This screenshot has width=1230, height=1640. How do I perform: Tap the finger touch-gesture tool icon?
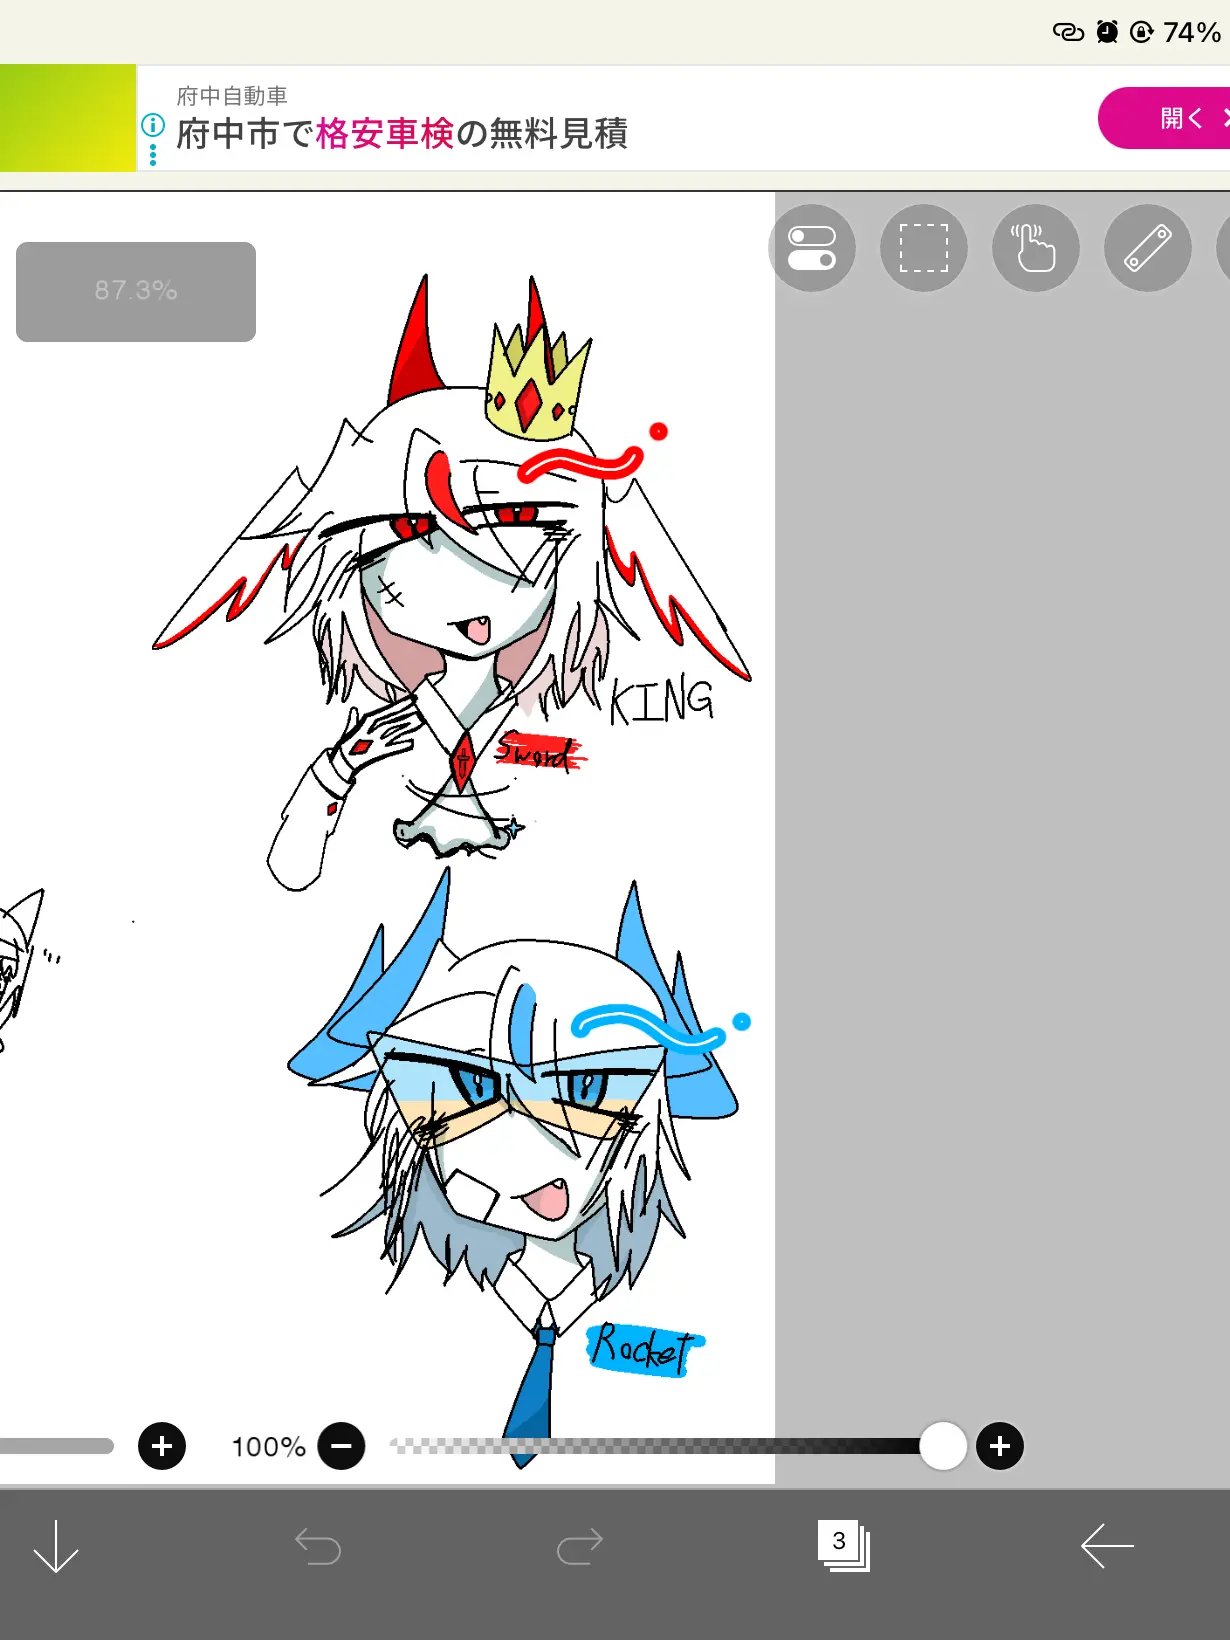(x=1036, y=249)
